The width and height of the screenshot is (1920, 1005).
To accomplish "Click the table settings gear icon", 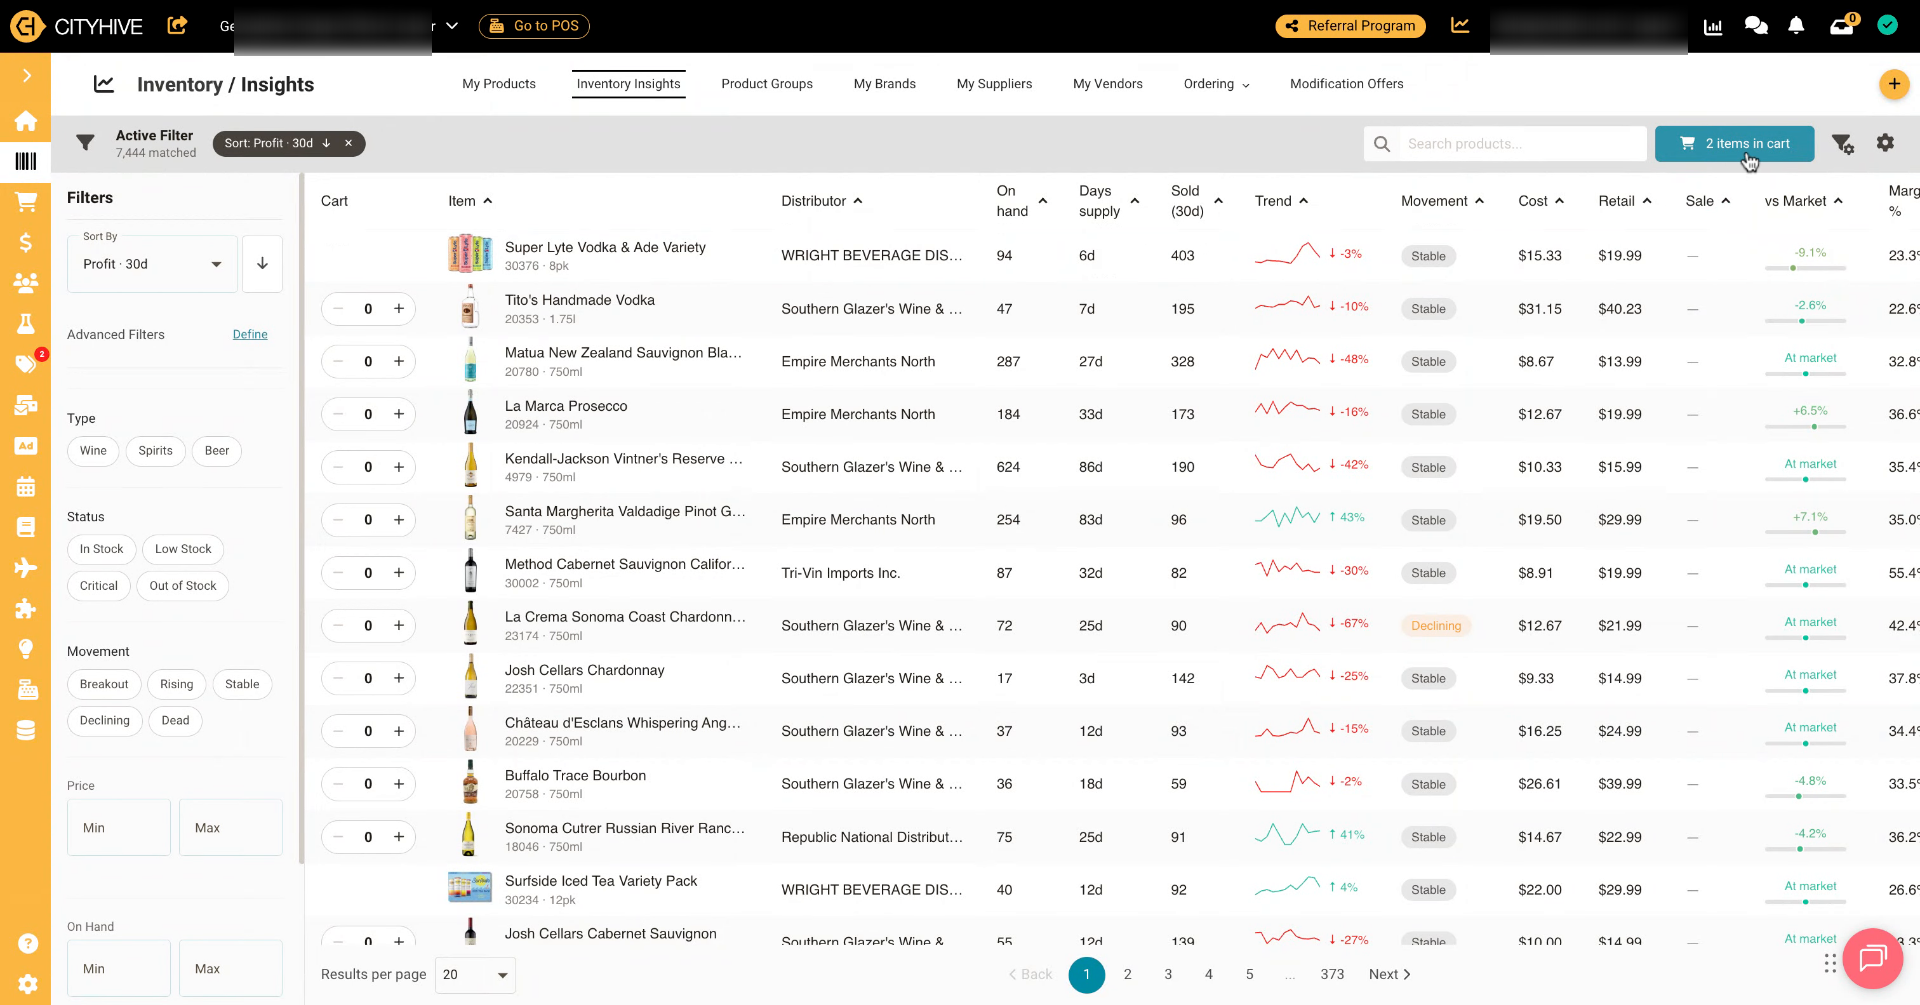I will pos(1885,143).
